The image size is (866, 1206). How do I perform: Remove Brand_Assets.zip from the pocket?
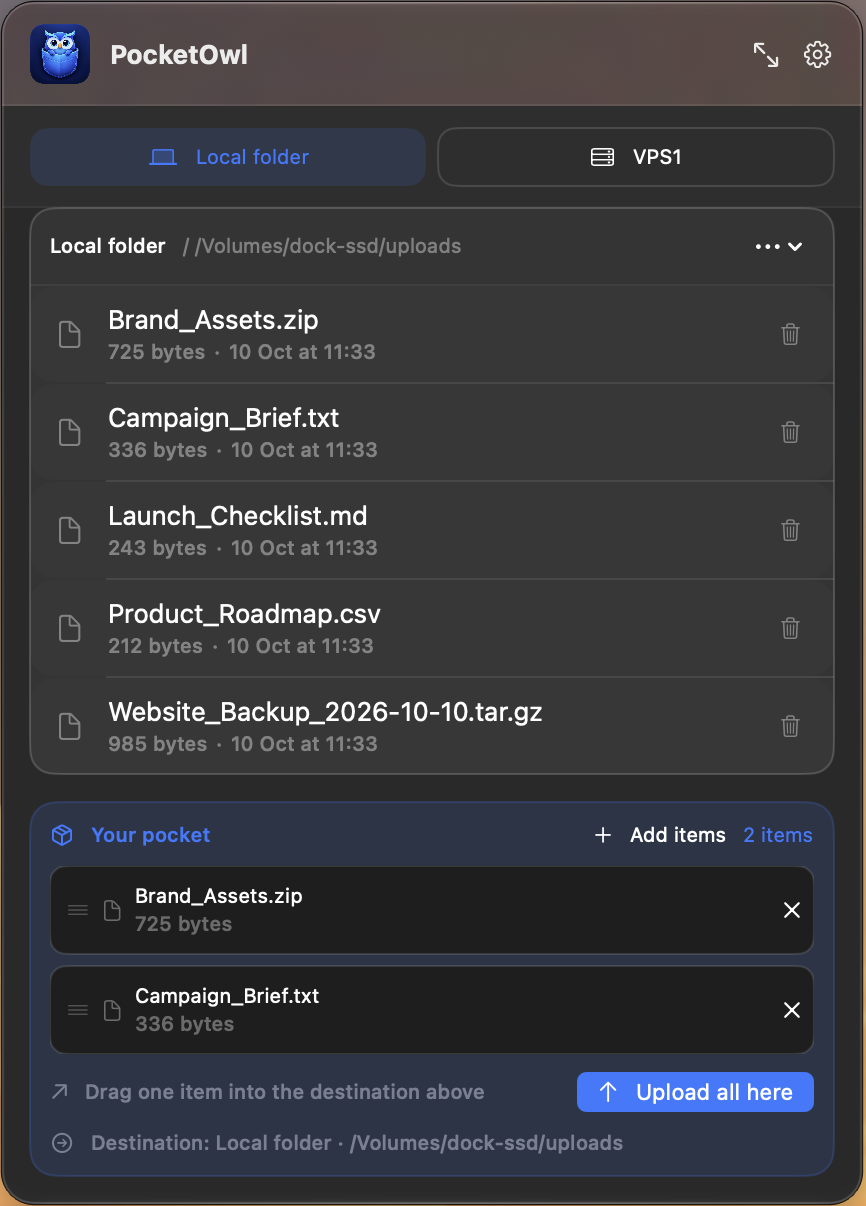[792, 910]
